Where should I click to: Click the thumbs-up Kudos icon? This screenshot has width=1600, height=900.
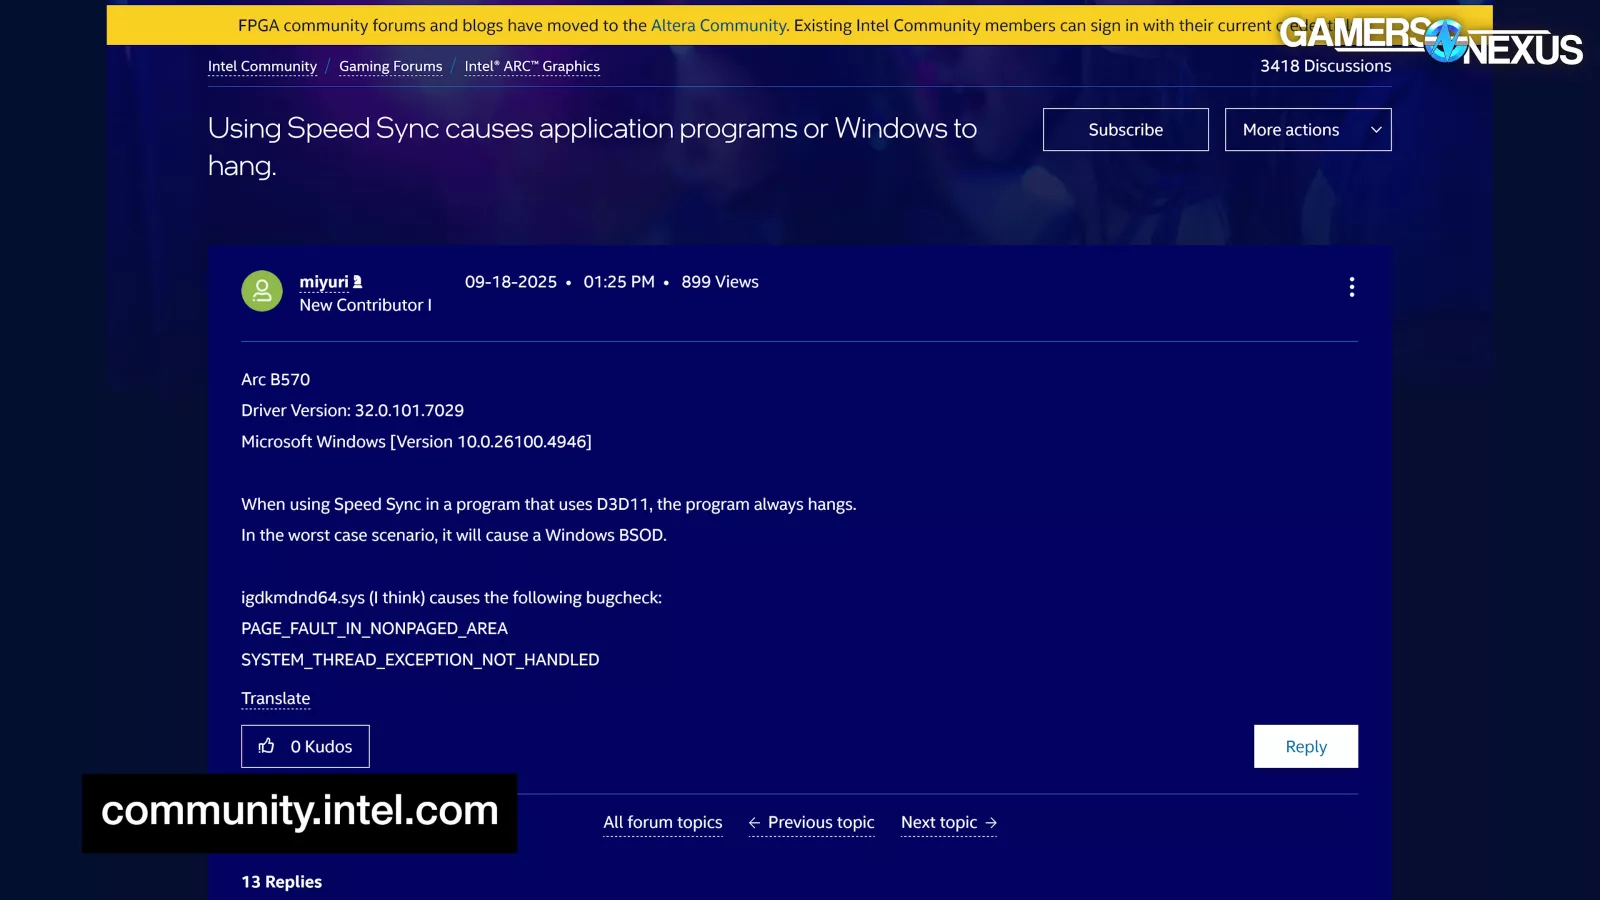[266, 746]
